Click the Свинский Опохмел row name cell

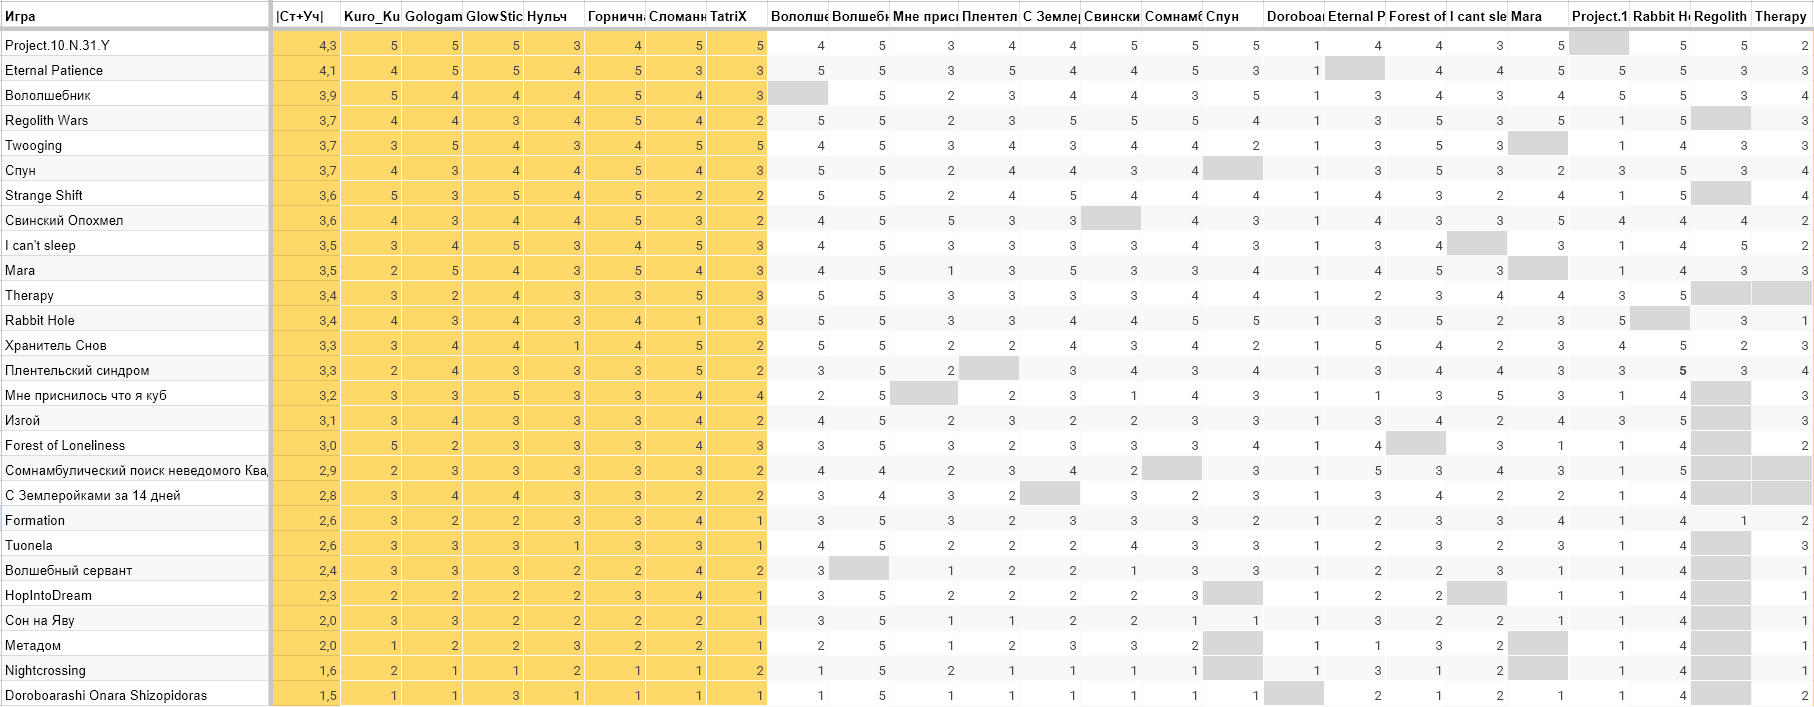click(x=135, y=220)
